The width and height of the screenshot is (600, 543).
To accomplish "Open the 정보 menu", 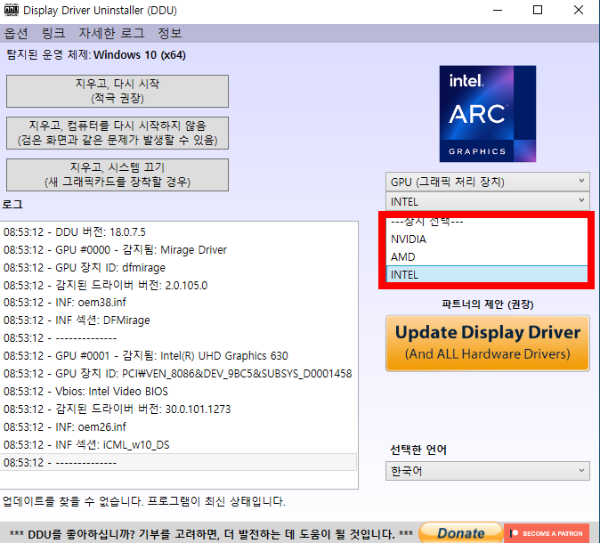I will pos(170,33).
